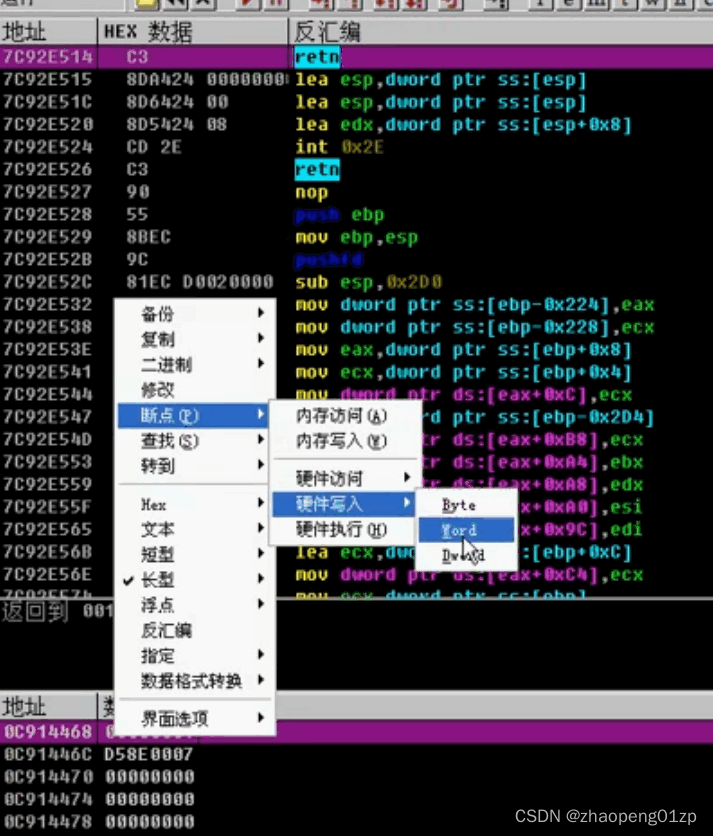
Task: Click 'mov eax,dword ptr ss:[ebp+0x8]'
Action: pyautogui.click(x=463, y=350)
